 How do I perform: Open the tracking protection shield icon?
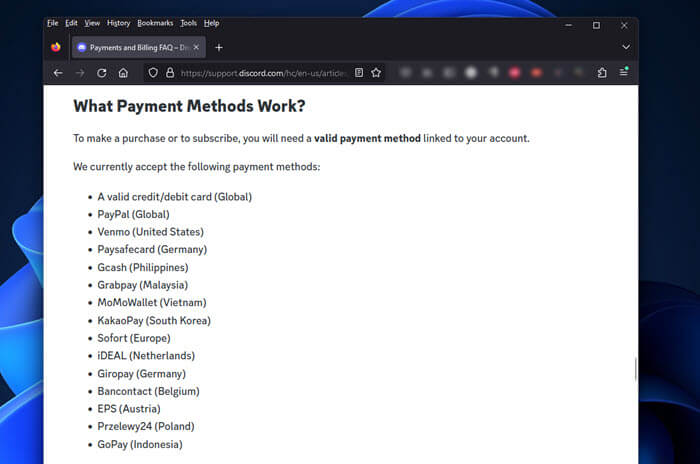(x=153, y=73)
